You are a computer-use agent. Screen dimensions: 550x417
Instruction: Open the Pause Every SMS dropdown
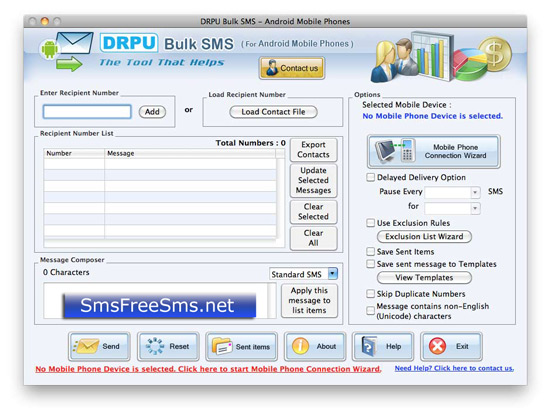click(x=452, y=192)
